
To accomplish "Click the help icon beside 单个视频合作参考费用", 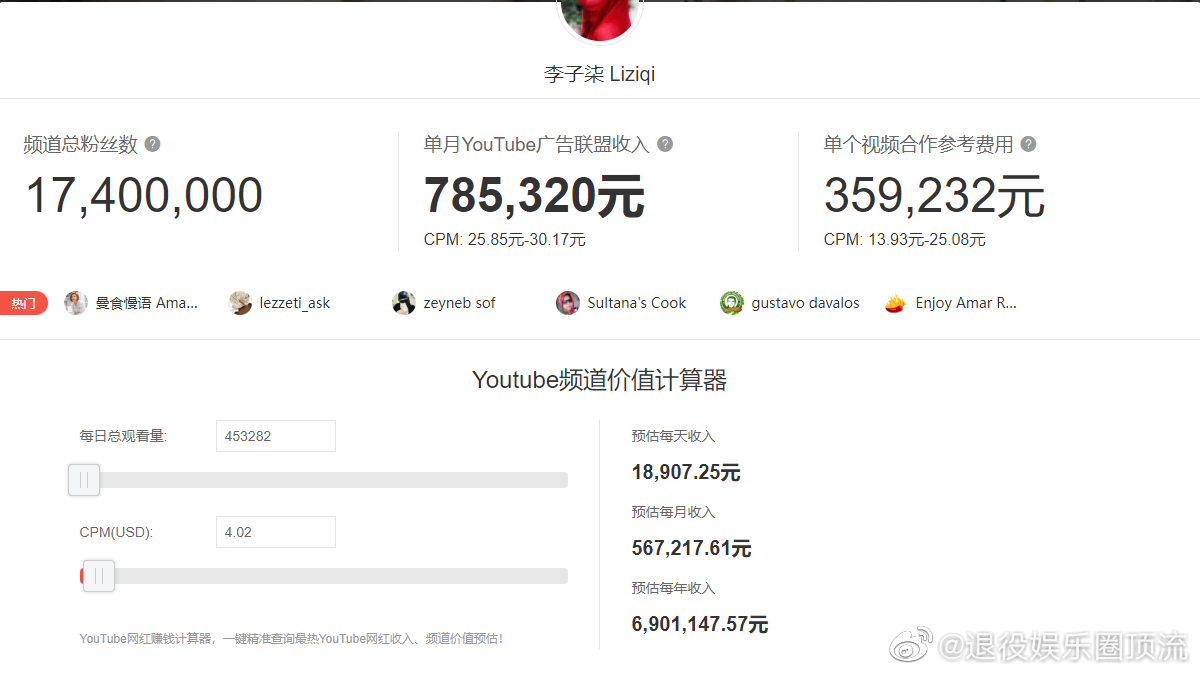I will [1028, 144].
